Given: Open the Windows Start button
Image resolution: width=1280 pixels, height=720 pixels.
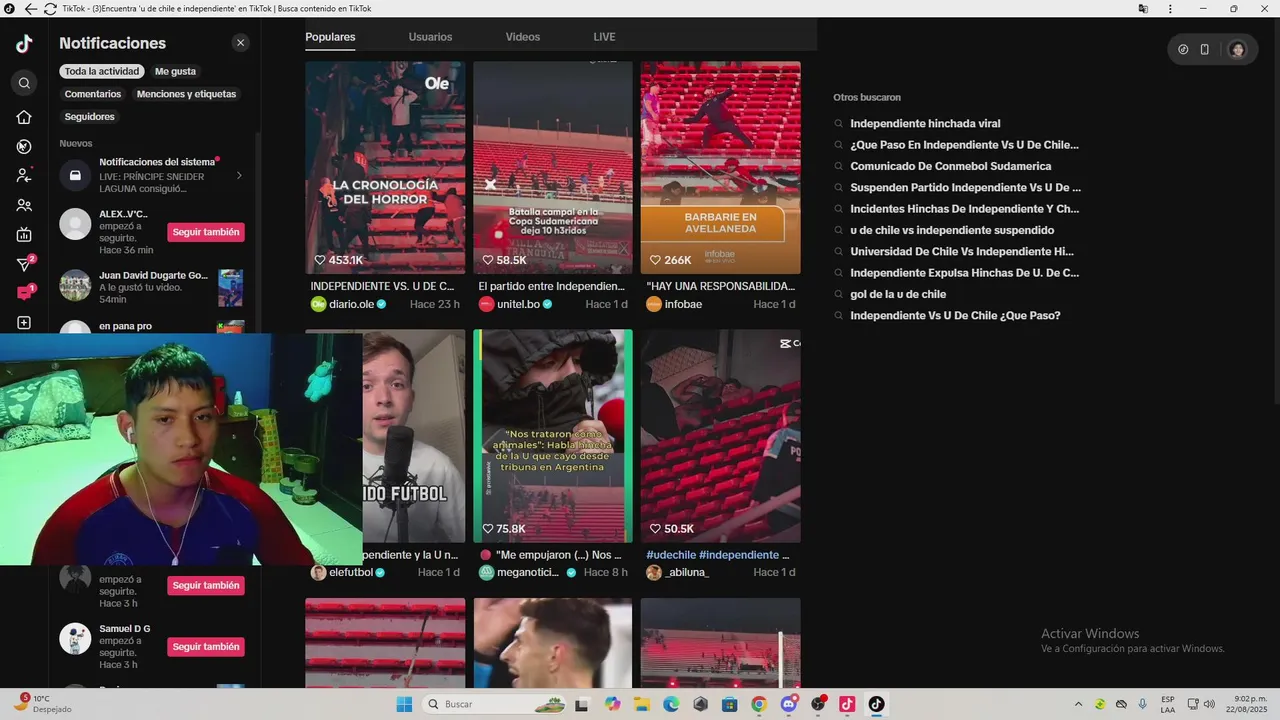Looking at the screenshot, I should [x=404, y=704].
